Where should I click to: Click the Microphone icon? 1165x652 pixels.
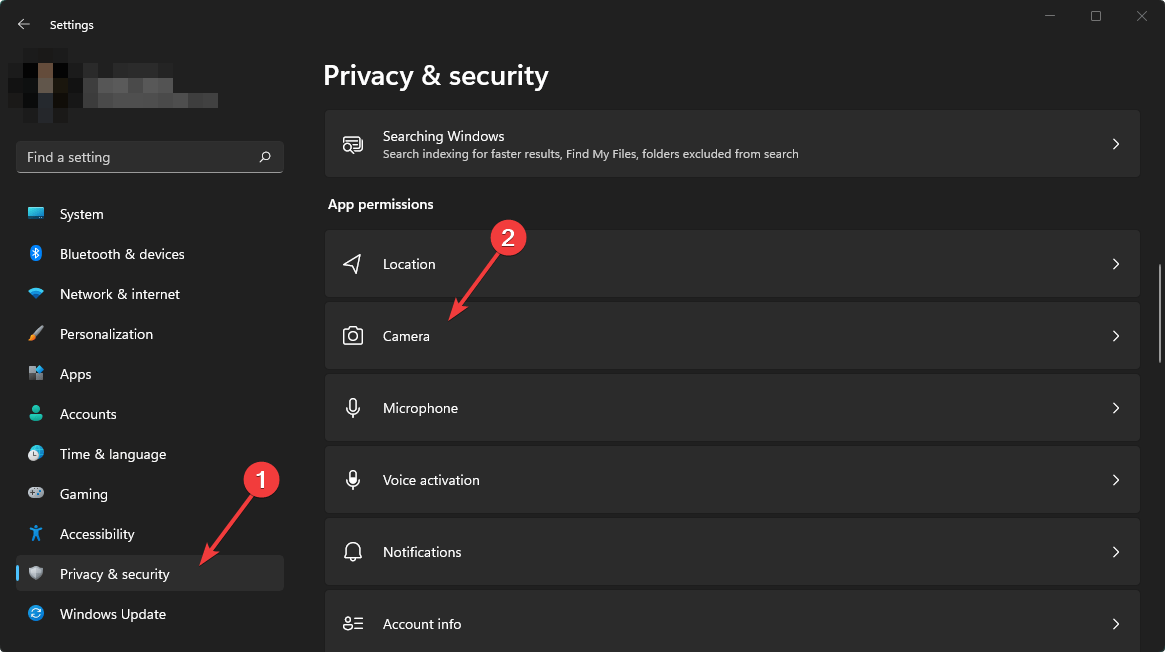[x=352, y=407]
